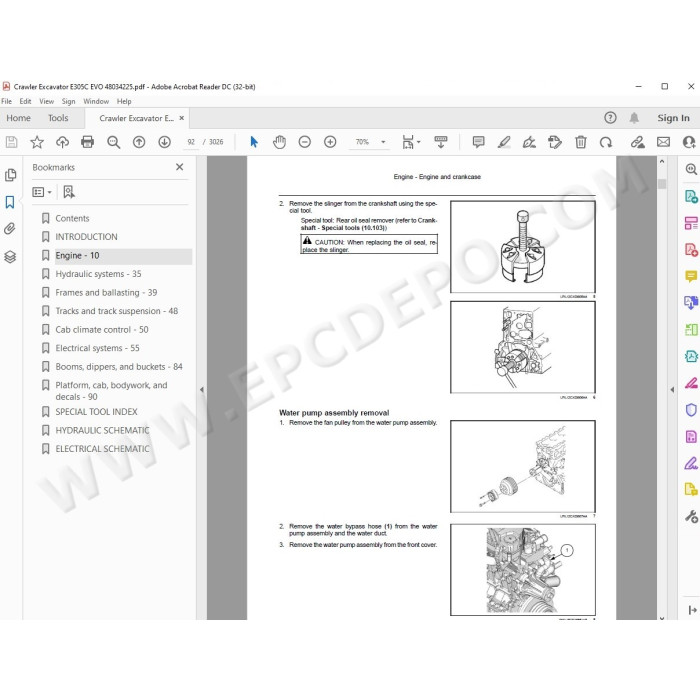Edit the page number field
This screenshot has height=700, width=700.
click(191, 142)
